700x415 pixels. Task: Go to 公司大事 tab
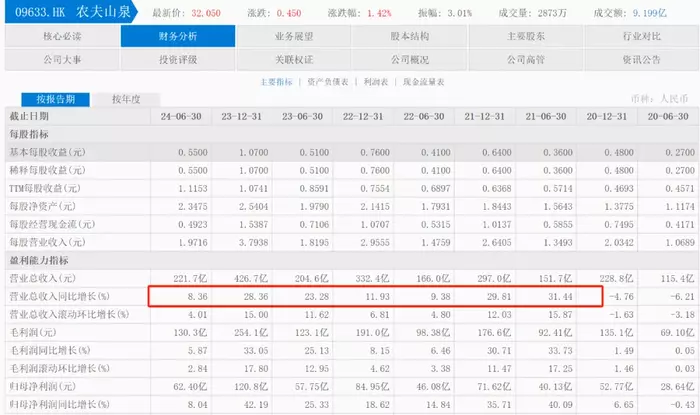(x=62, y=59)
